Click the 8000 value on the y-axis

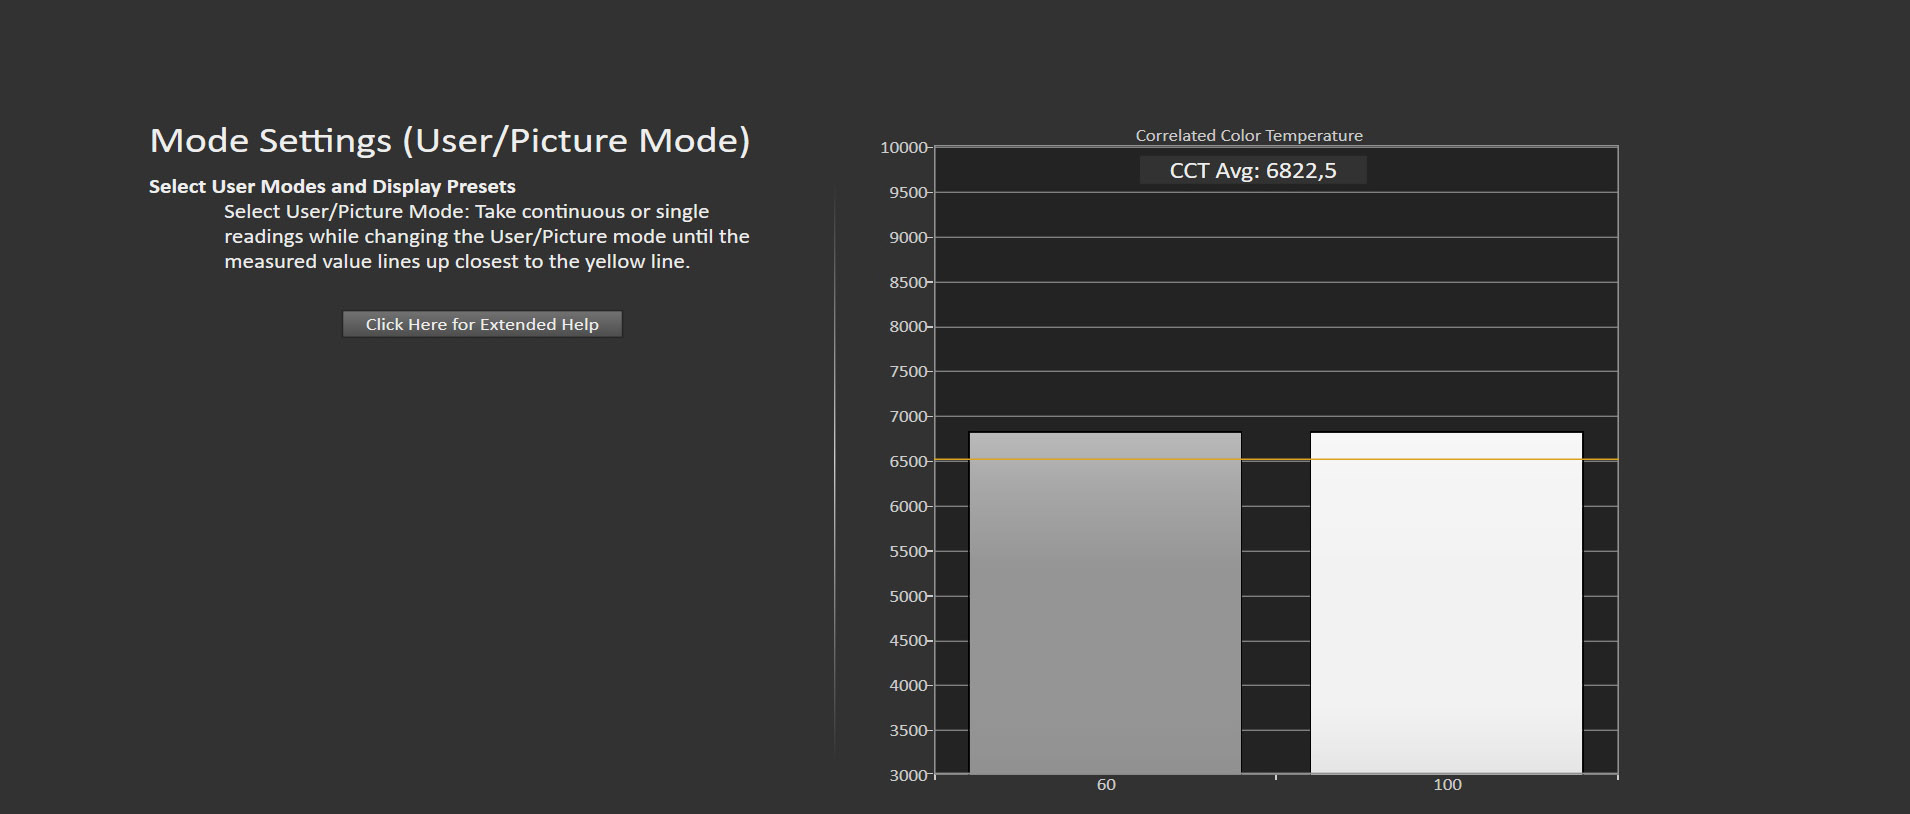point(907,327)
